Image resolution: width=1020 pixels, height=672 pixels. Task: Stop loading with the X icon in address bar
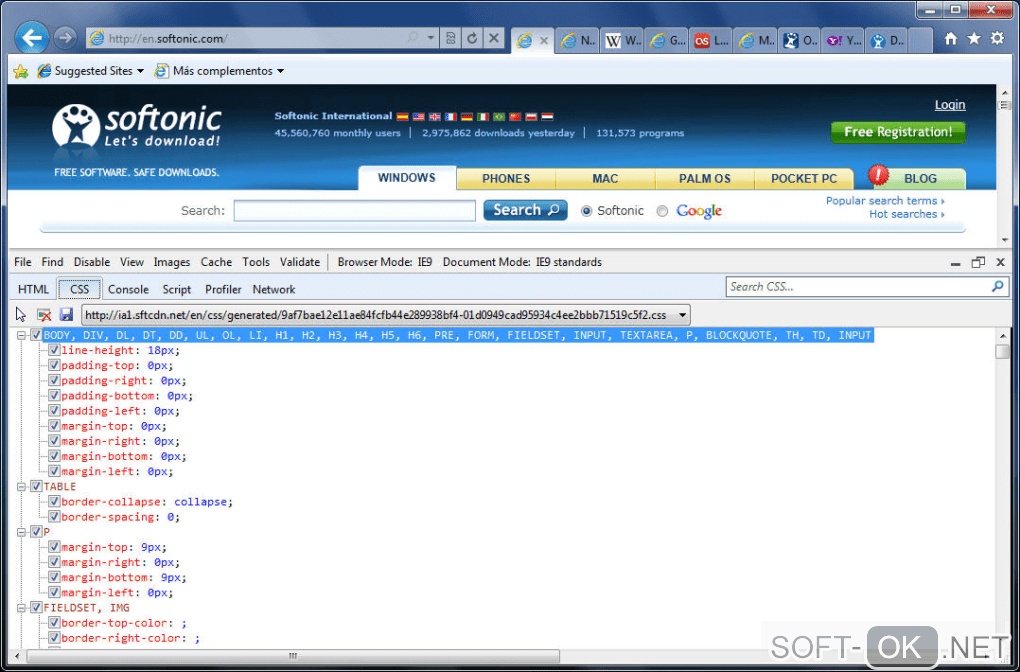coord(494,39)
